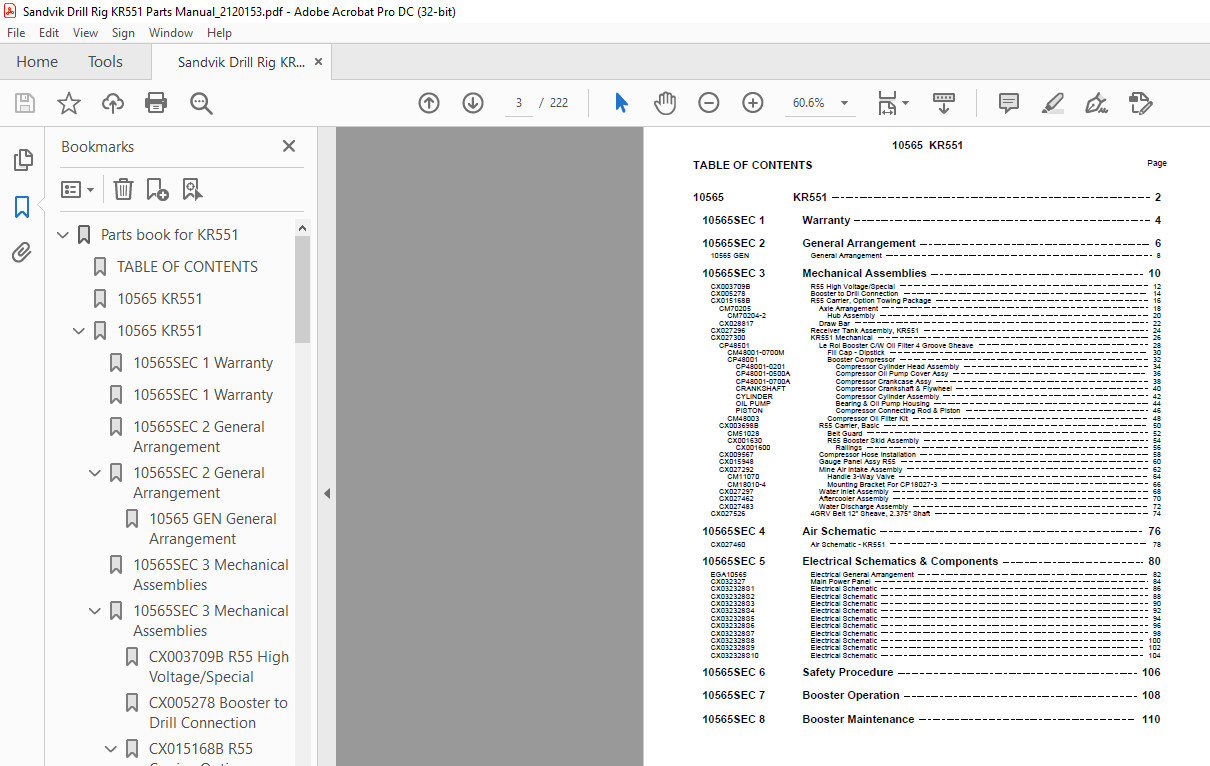This screenshot has width=1210, height=766.
Task: Open the stamp and send tool
Action: (1140, 103)
